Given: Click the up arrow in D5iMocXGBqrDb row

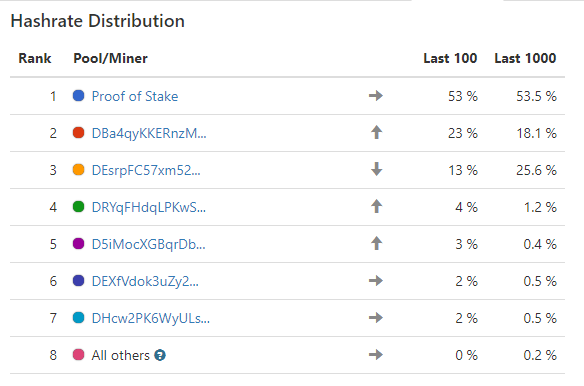Looking at the screenshot, I should (377, 243).
